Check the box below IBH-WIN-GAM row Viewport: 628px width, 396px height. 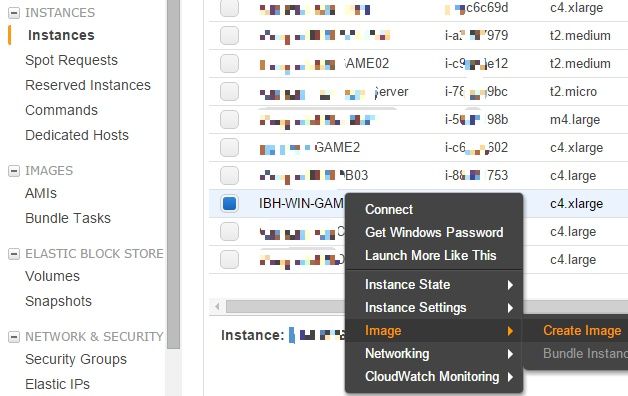tap(229, 231)
